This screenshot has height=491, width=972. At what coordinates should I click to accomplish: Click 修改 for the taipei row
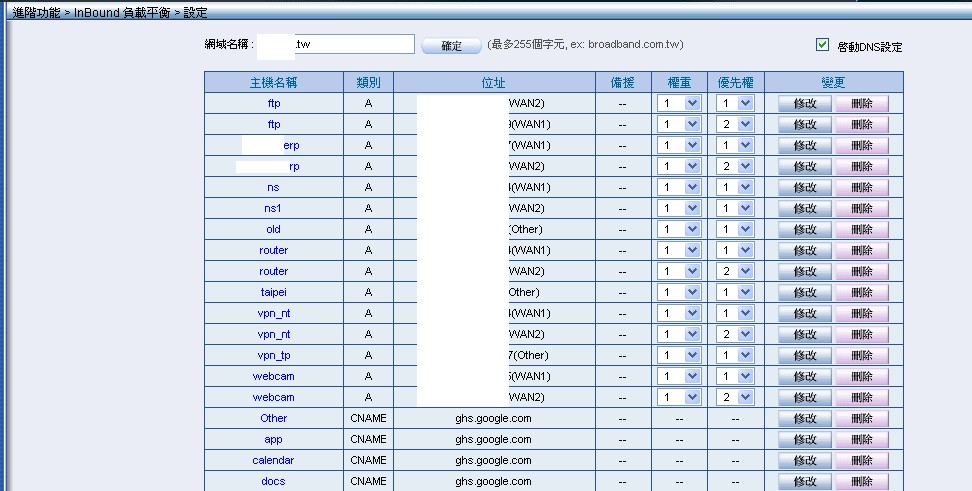coord(805,292)
